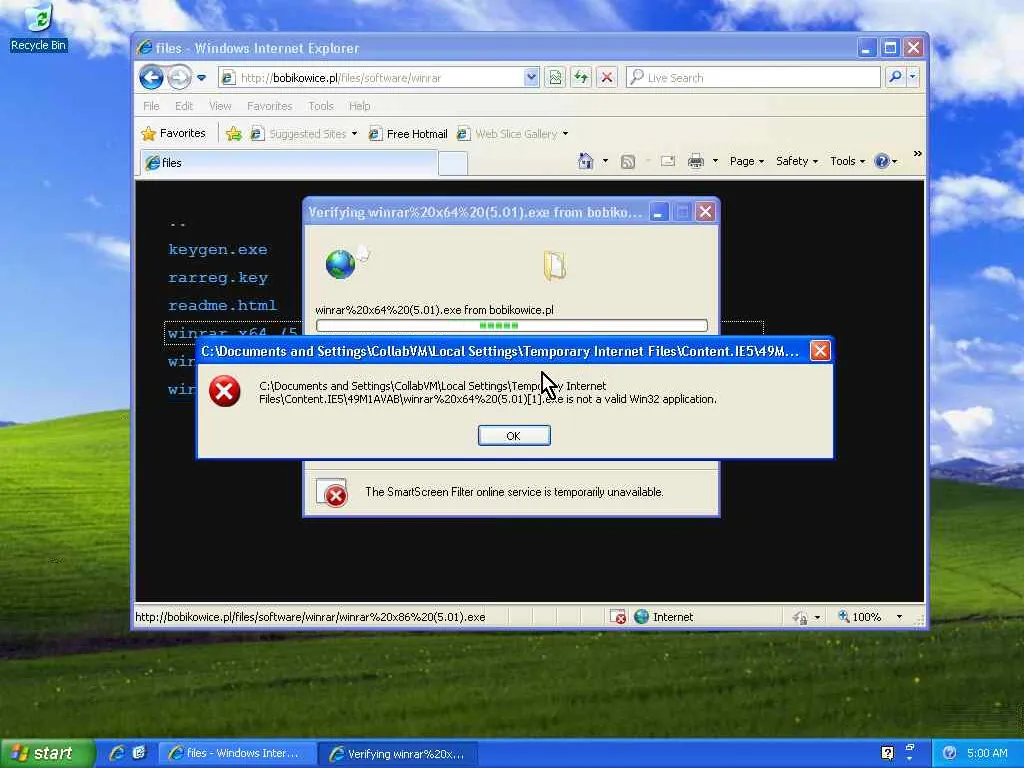Open the Tools menu in the menu bar
Screen dimensions: 1024x768
tap(321, 106)
